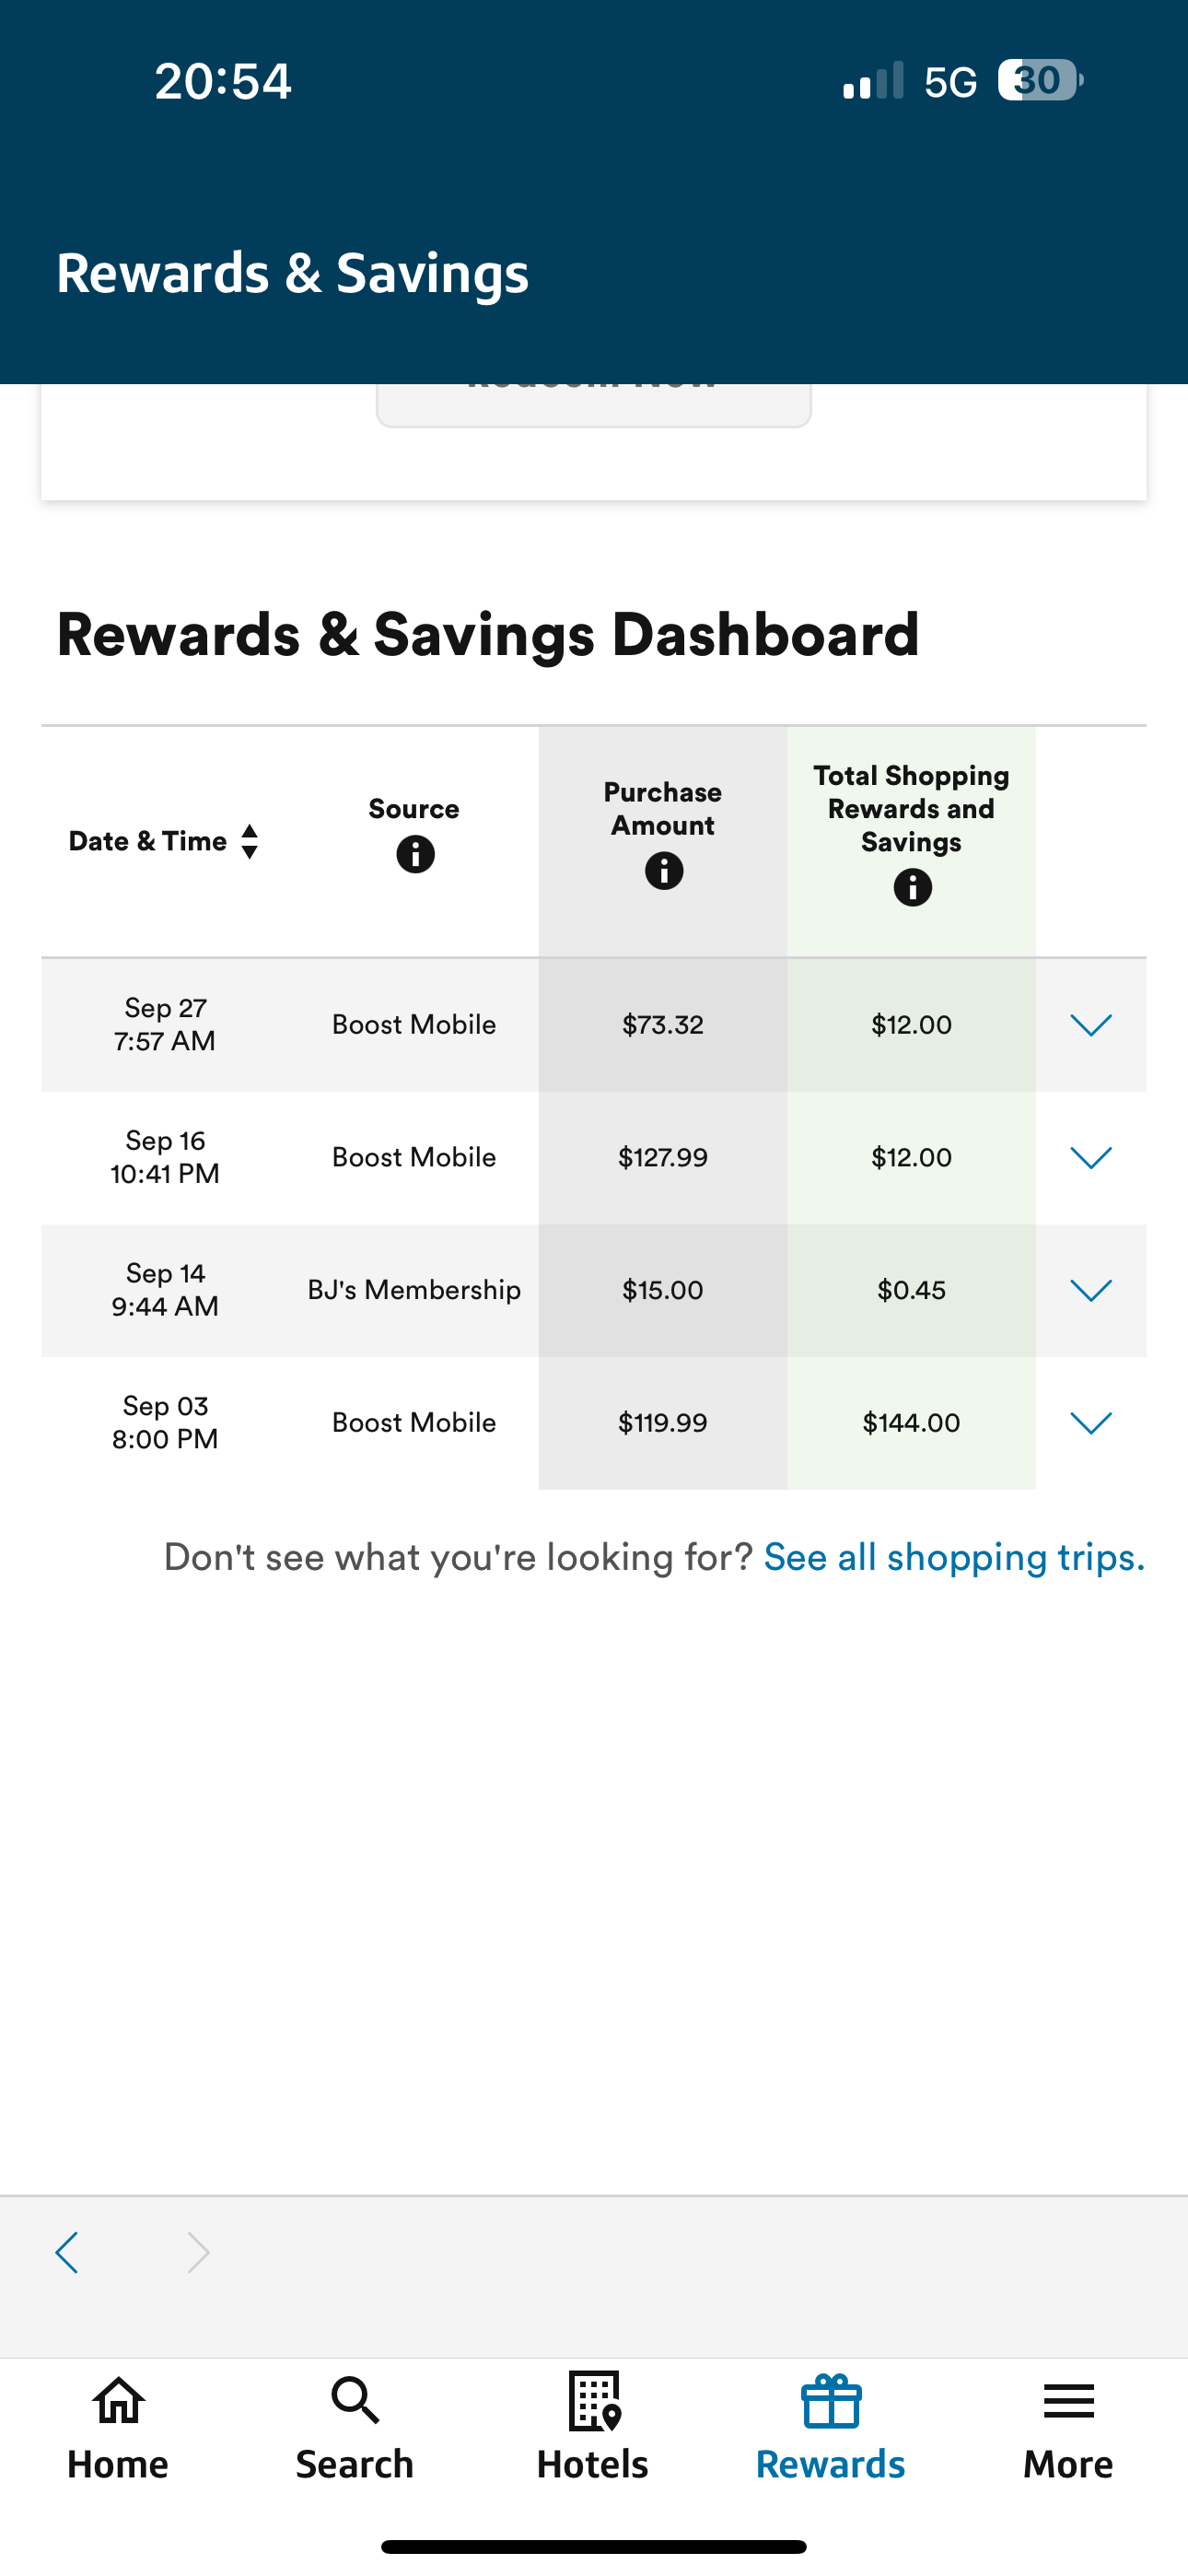Tap the Purchase Amount info icon
1188x2576 pixels.
pos(664,871)
